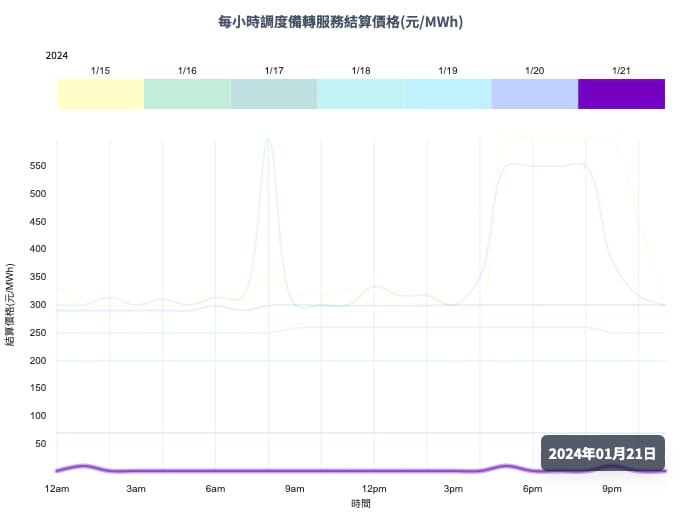
Task: Click the 3am time axis tick label
Action: pos(136,488)
